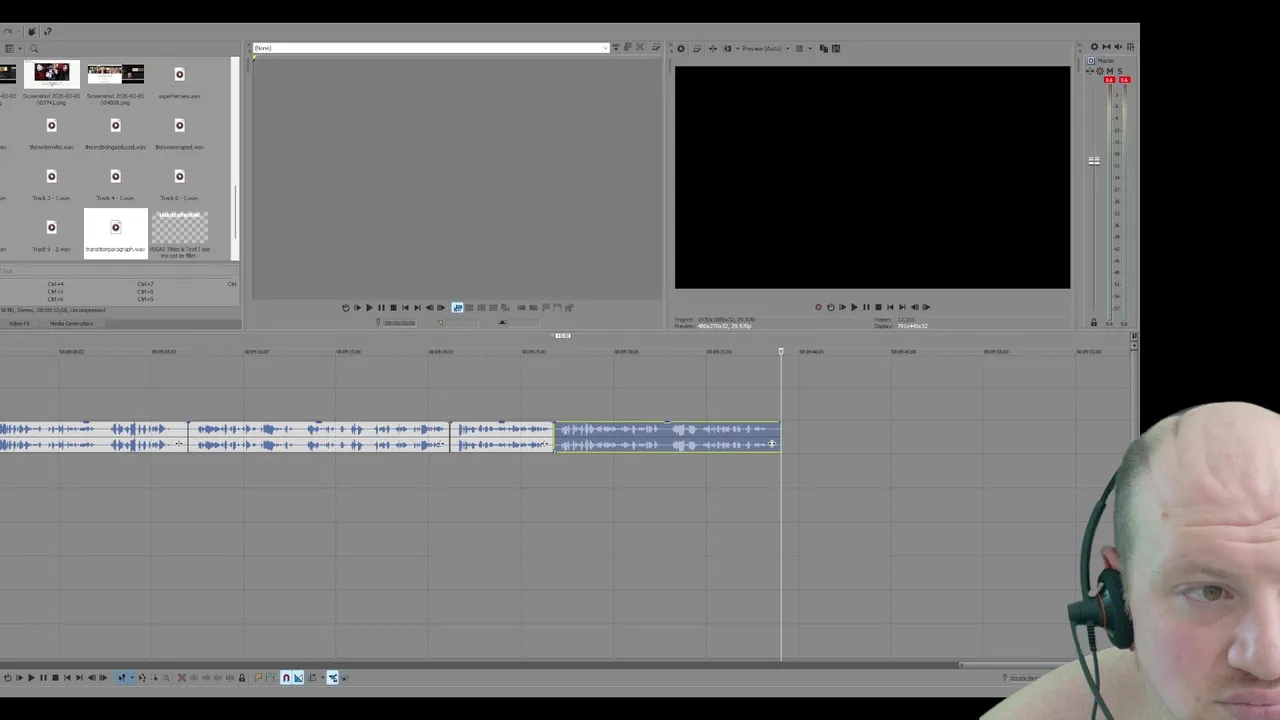Go to start from the timeline transport

pos(67,678)
